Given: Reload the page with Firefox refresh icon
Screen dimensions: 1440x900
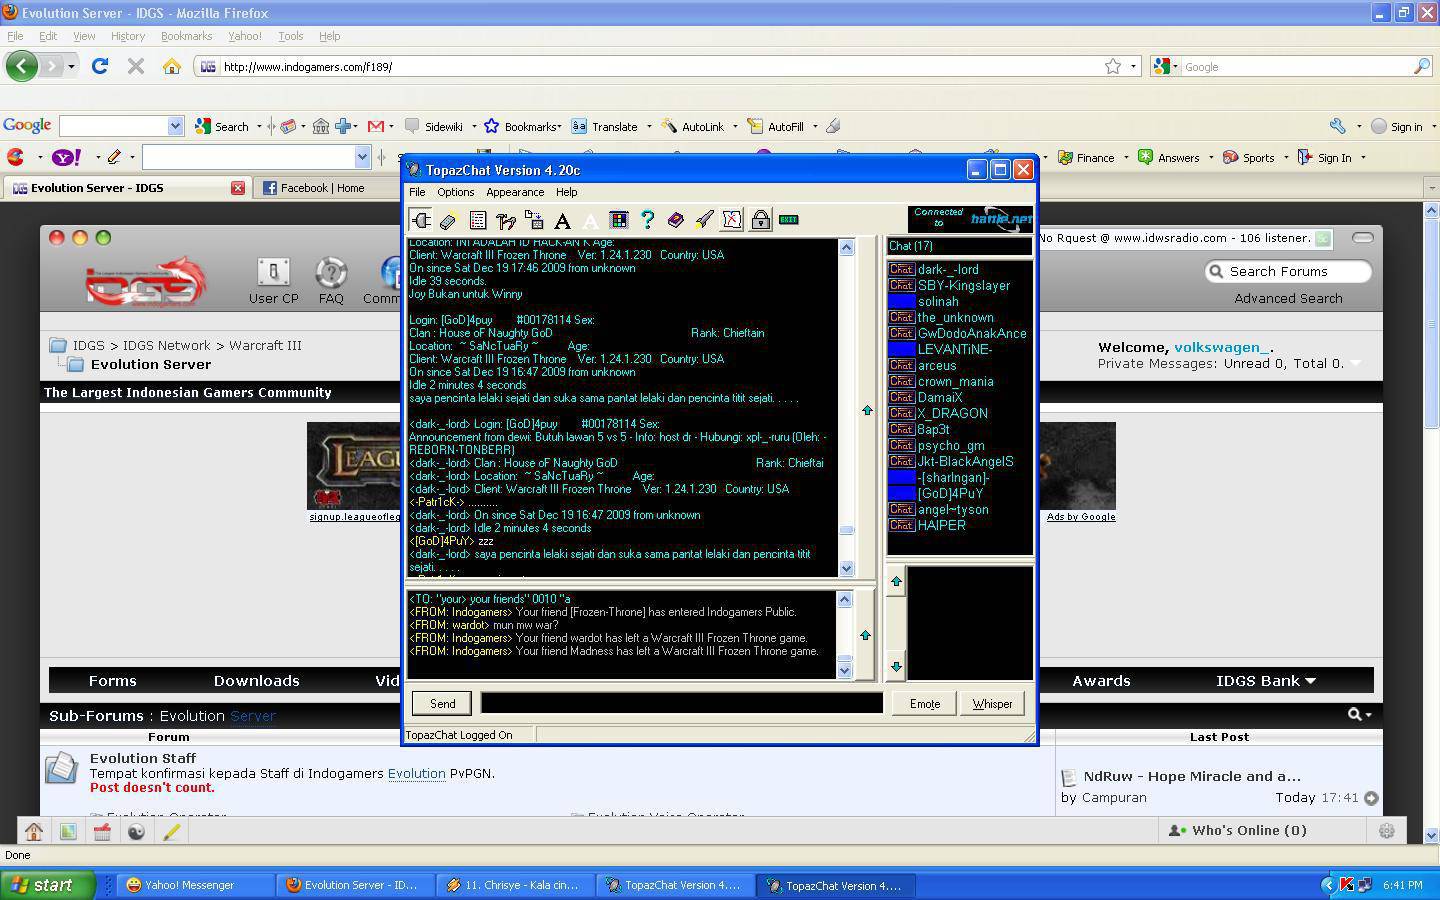Looking at the screenshot, I should coord(99,66).
